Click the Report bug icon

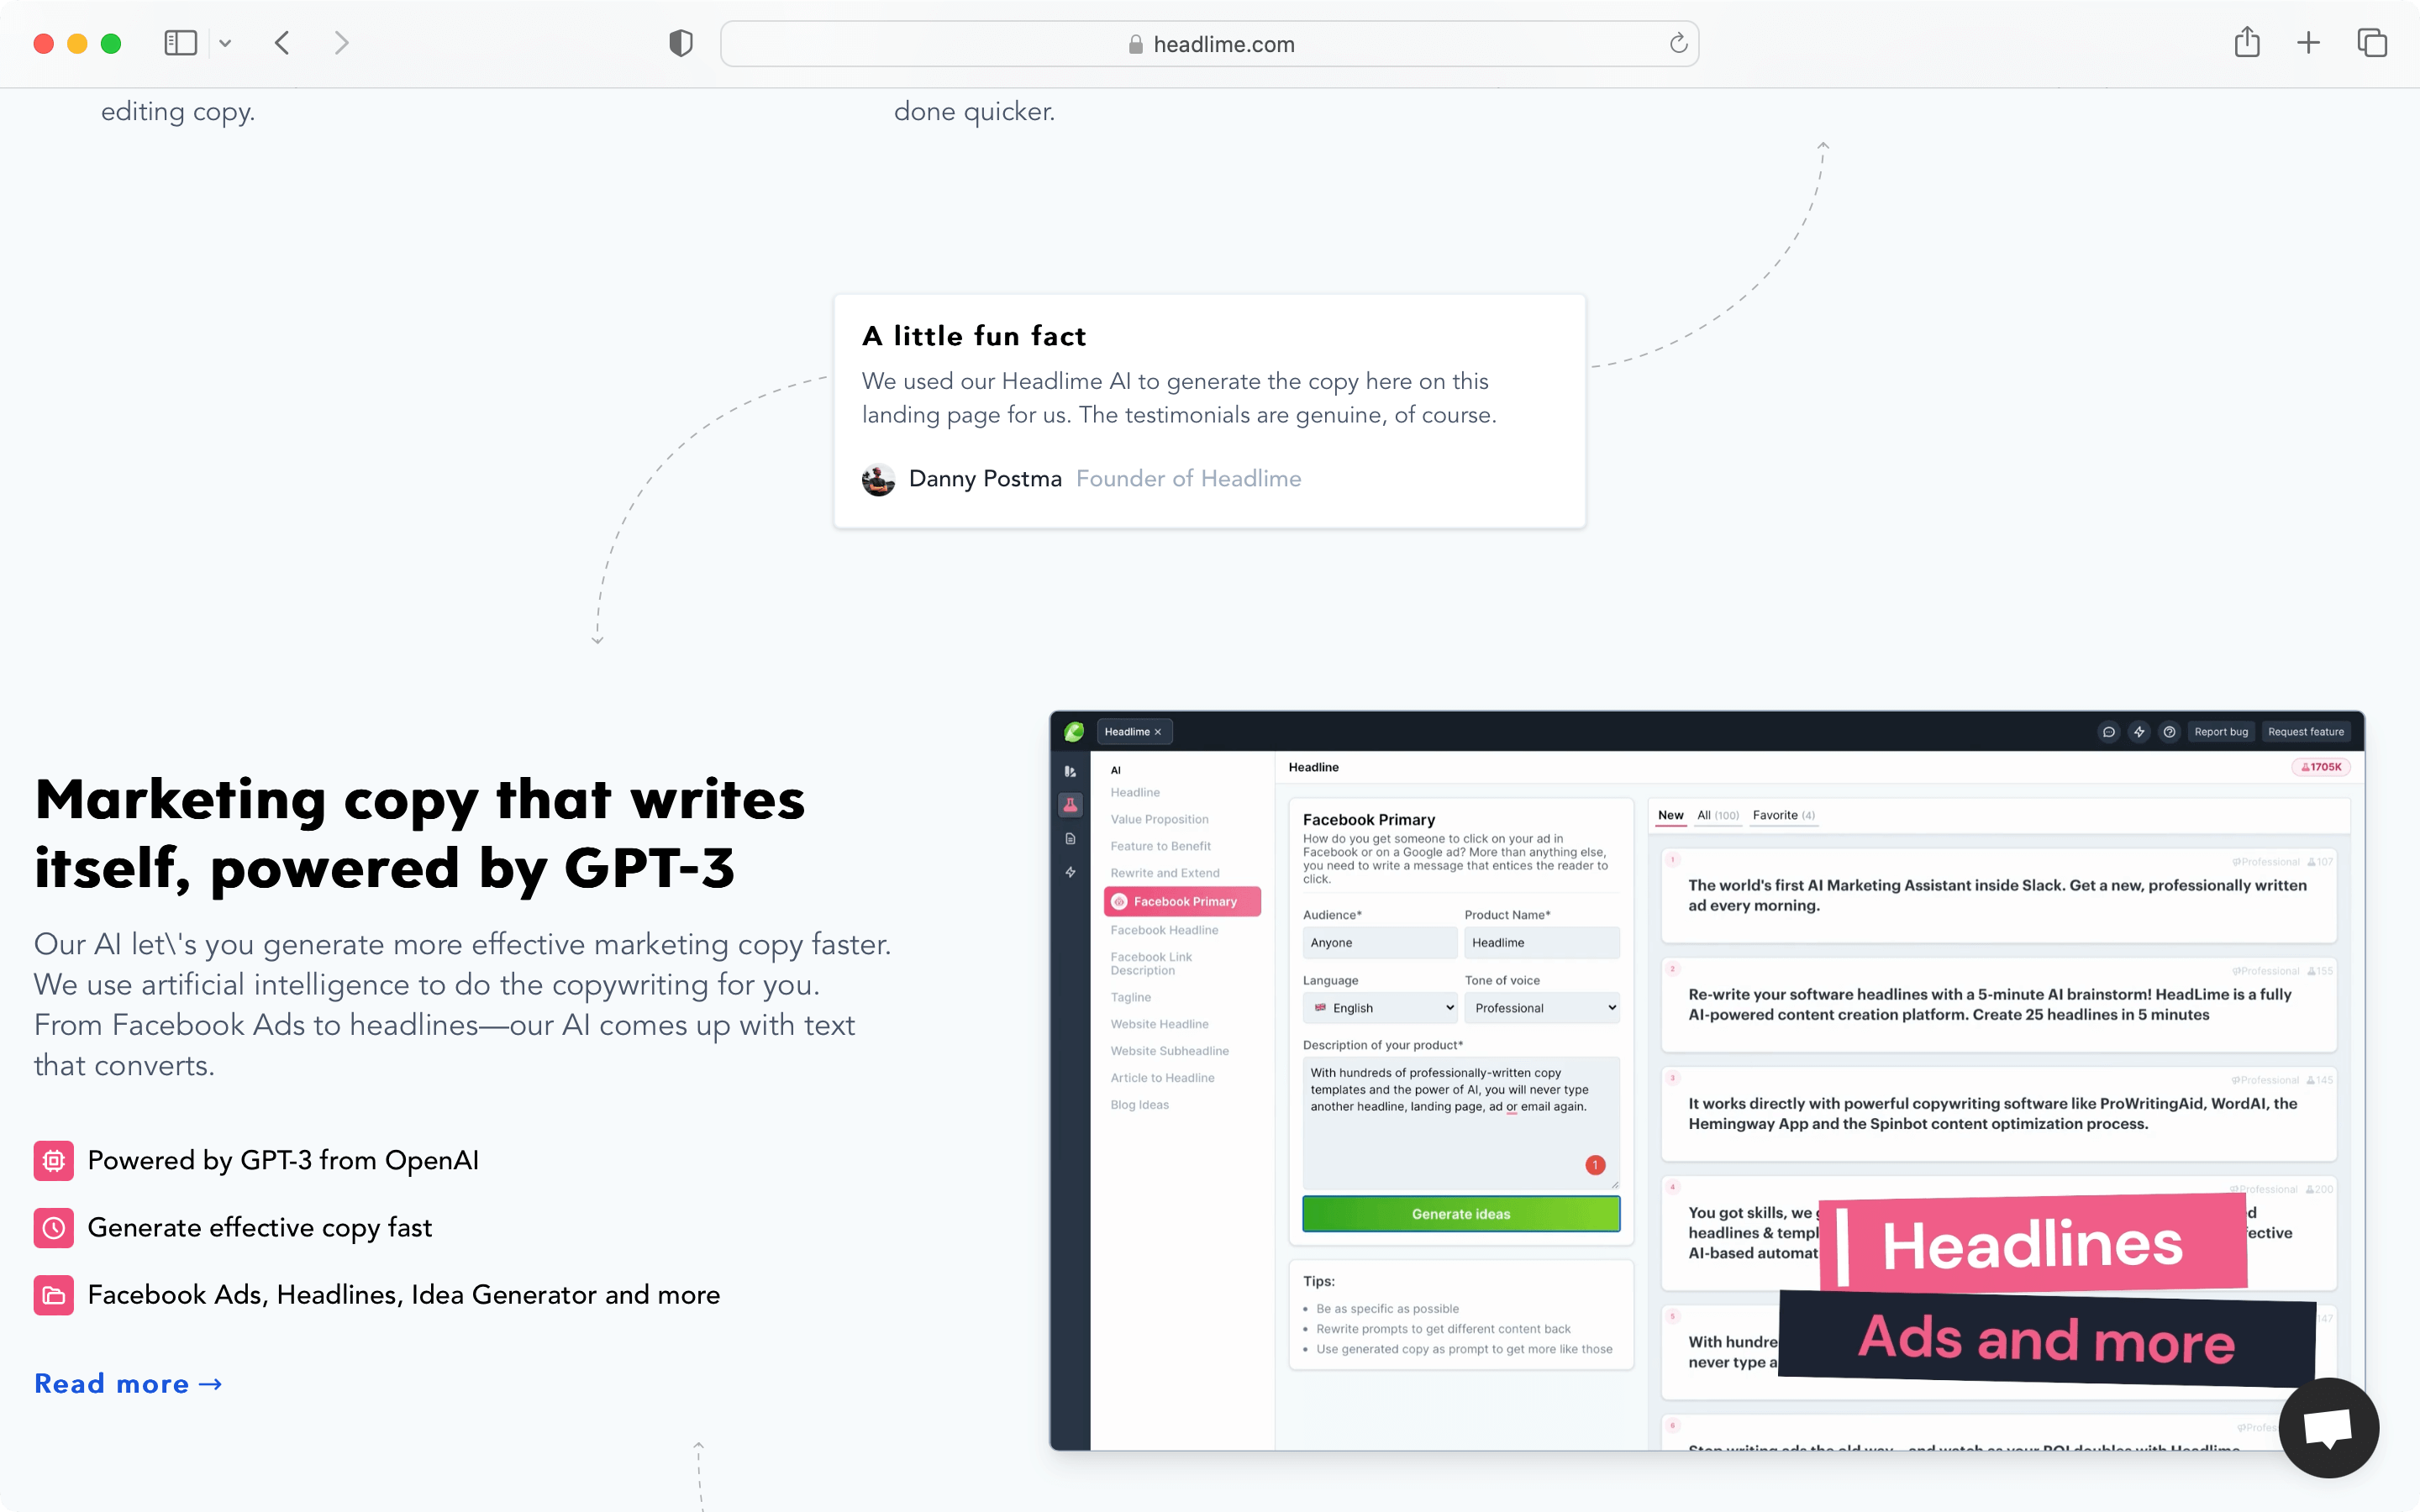[2220, 732]
